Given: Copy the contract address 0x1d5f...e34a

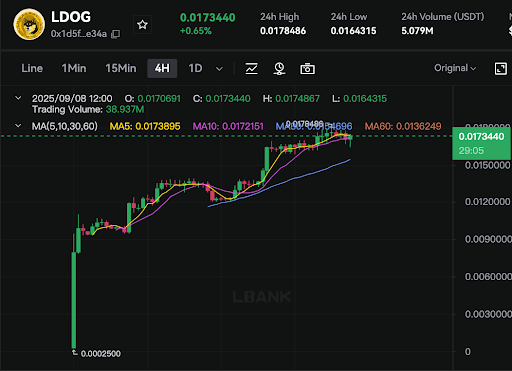Looking at the screenshot, I should pos(115,34).
